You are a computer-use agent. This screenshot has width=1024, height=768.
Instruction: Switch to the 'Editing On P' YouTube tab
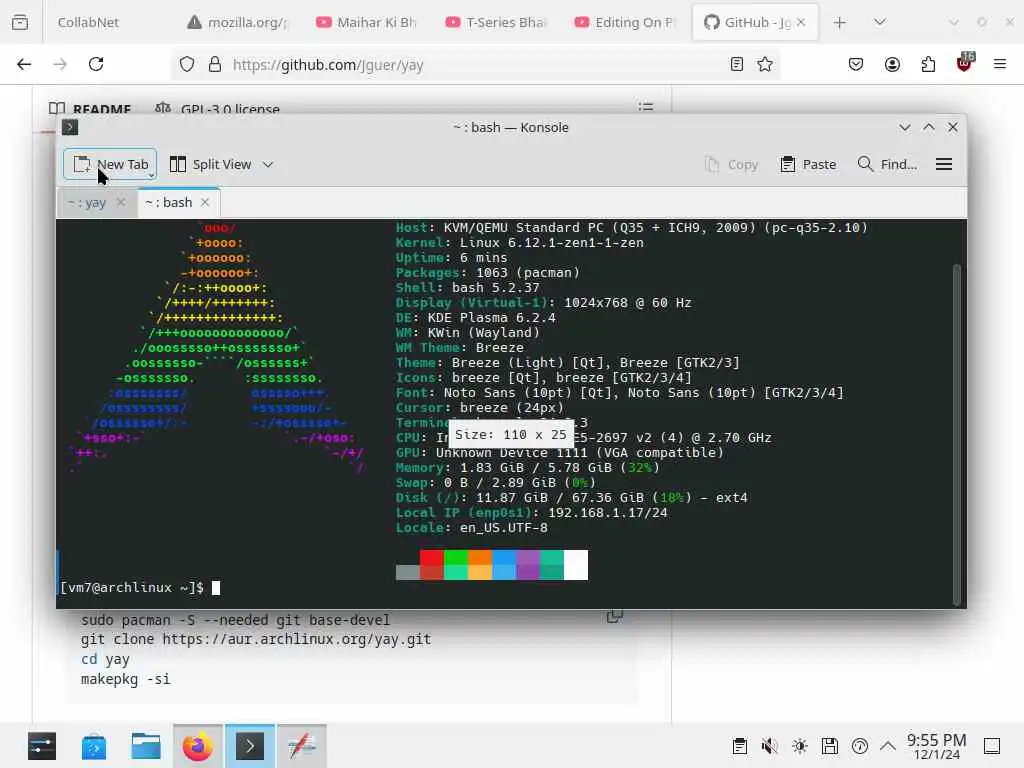(625, 22)
